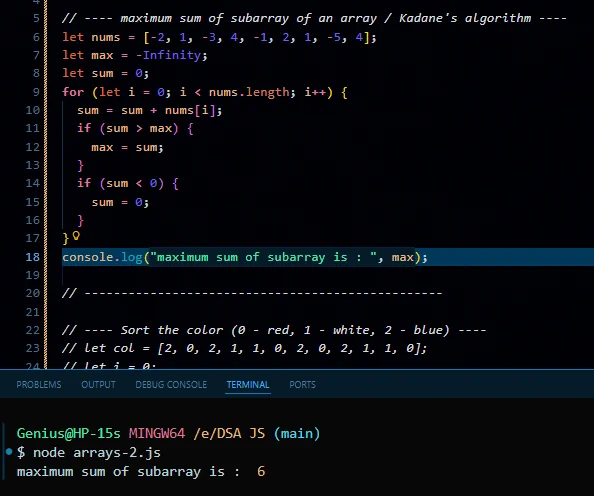Click '-Infinity' on line 7
The width and height of the screenshot is (594, 496).
coord(168,55)
